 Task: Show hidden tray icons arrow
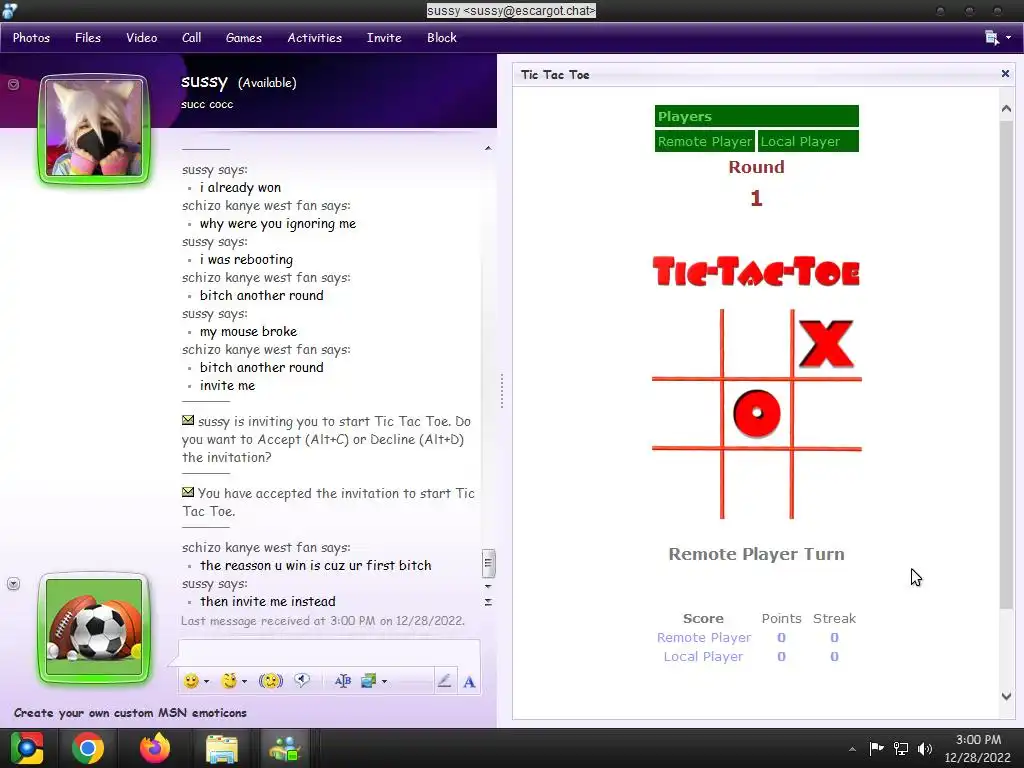point(852,748)
